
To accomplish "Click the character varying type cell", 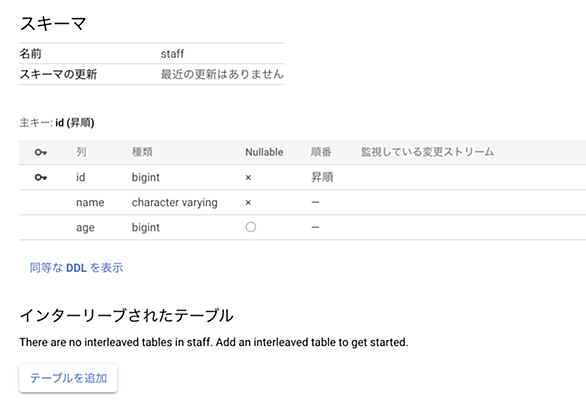I will tap(175, 203).
